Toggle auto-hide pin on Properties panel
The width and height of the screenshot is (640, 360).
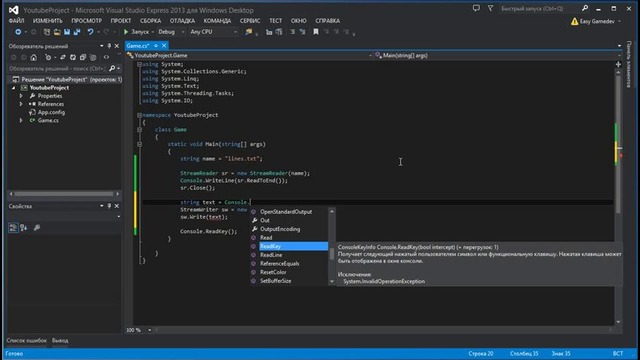point(109,206)
